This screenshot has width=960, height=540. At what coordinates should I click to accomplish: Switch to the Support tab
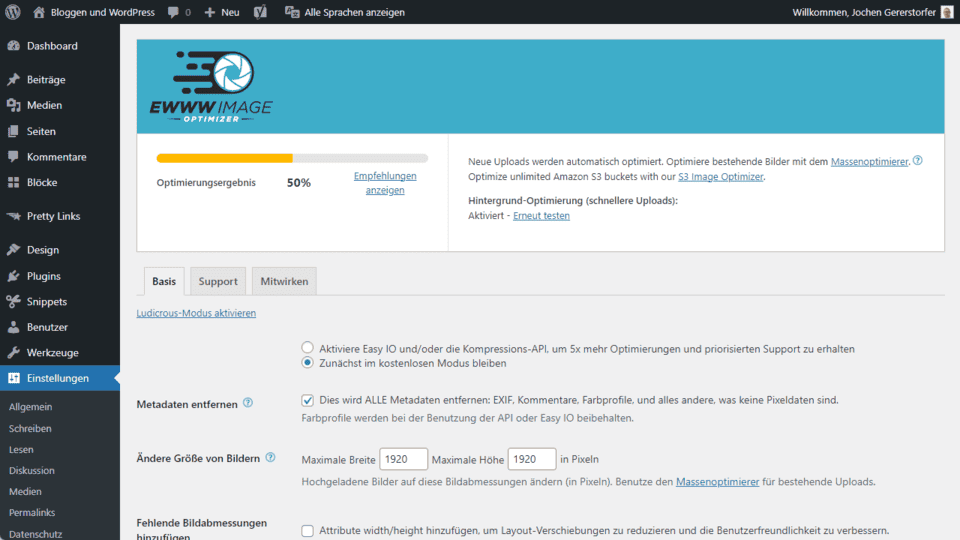coord(218,282)
